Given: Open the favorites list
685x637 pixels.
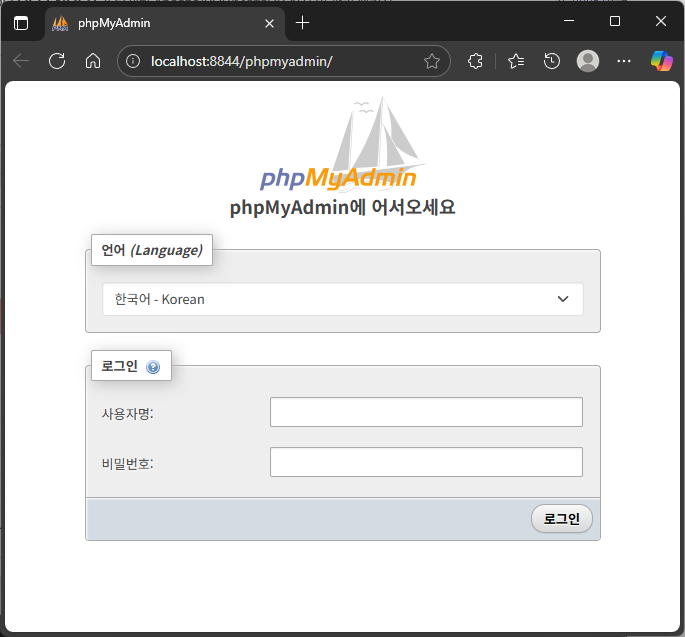Looking at the screenshot, I should click(x=516, y=61).
